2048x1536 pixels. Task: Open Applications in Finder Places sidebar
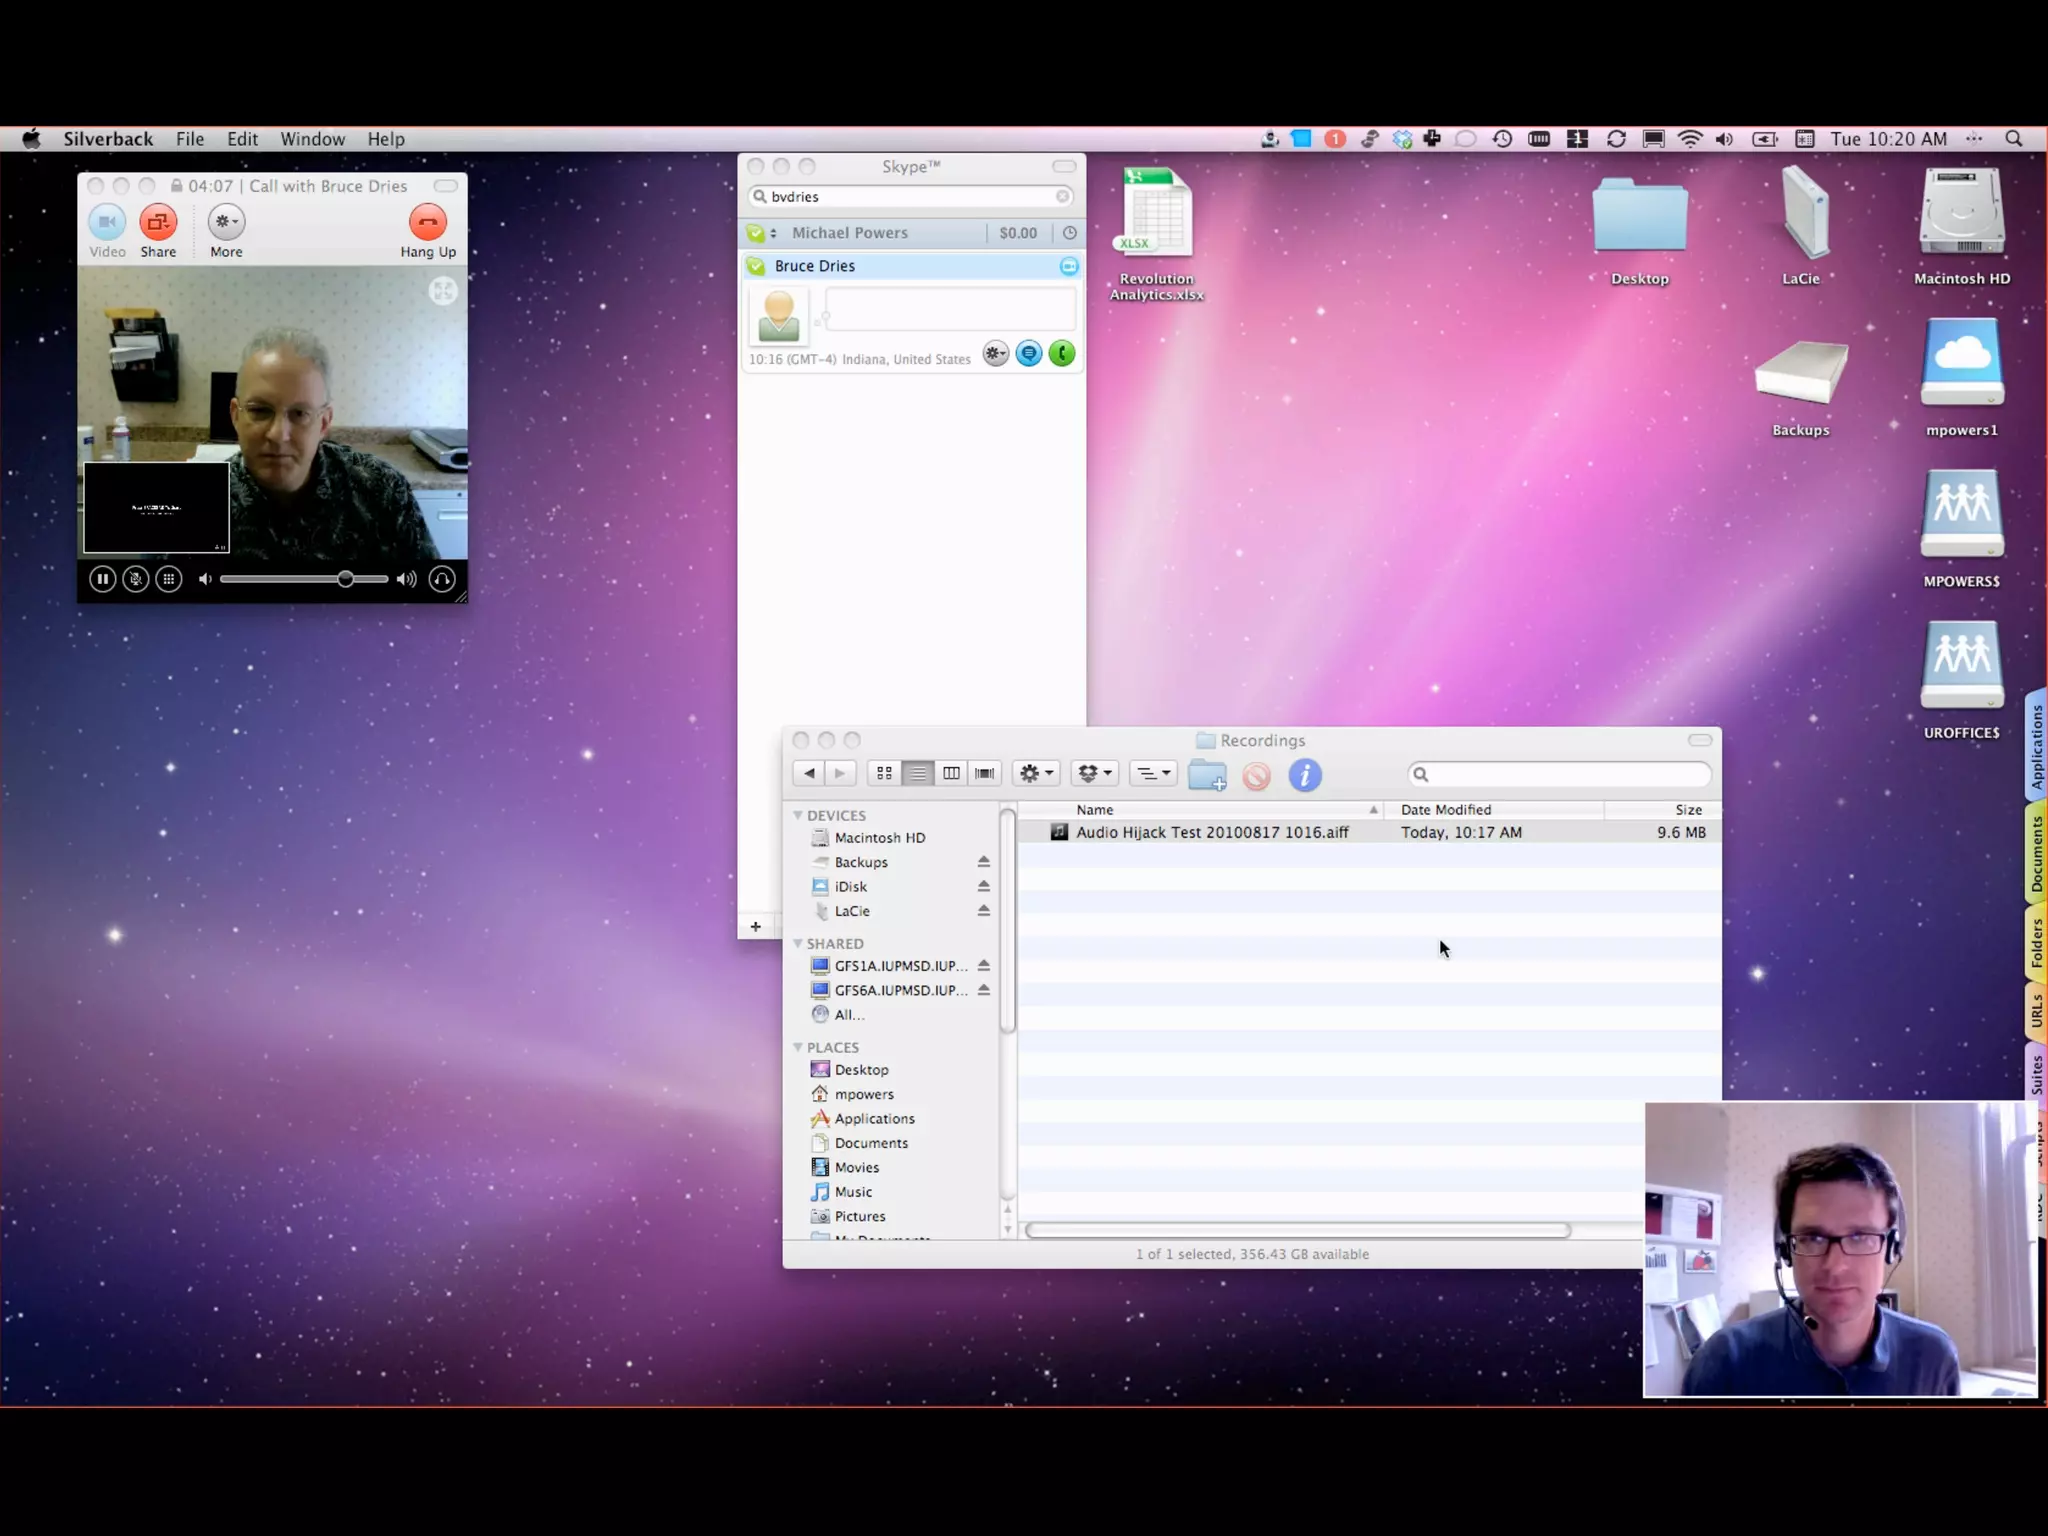click(x=874, y=1119)
